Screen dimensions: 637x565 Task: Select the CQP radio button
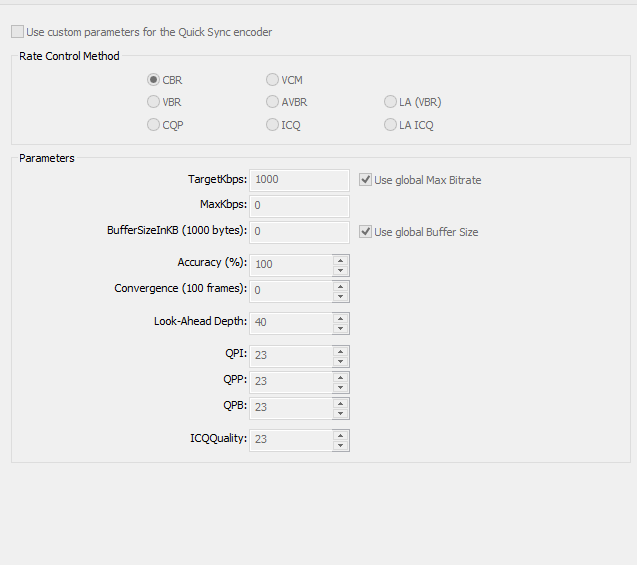click(x=153, y=124)
